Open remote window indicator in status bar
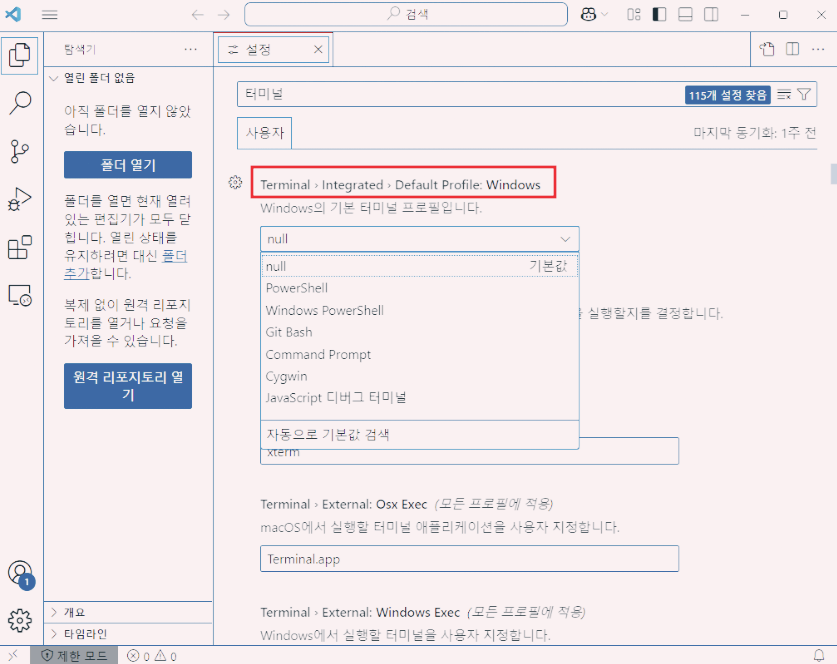 pyautogui.click(x=13, y=655)
